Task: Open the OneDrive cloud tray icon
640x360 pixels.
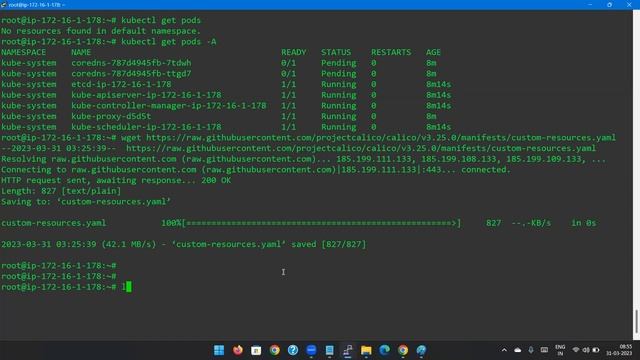Action: pyautogui.click(x=518, y=350)
